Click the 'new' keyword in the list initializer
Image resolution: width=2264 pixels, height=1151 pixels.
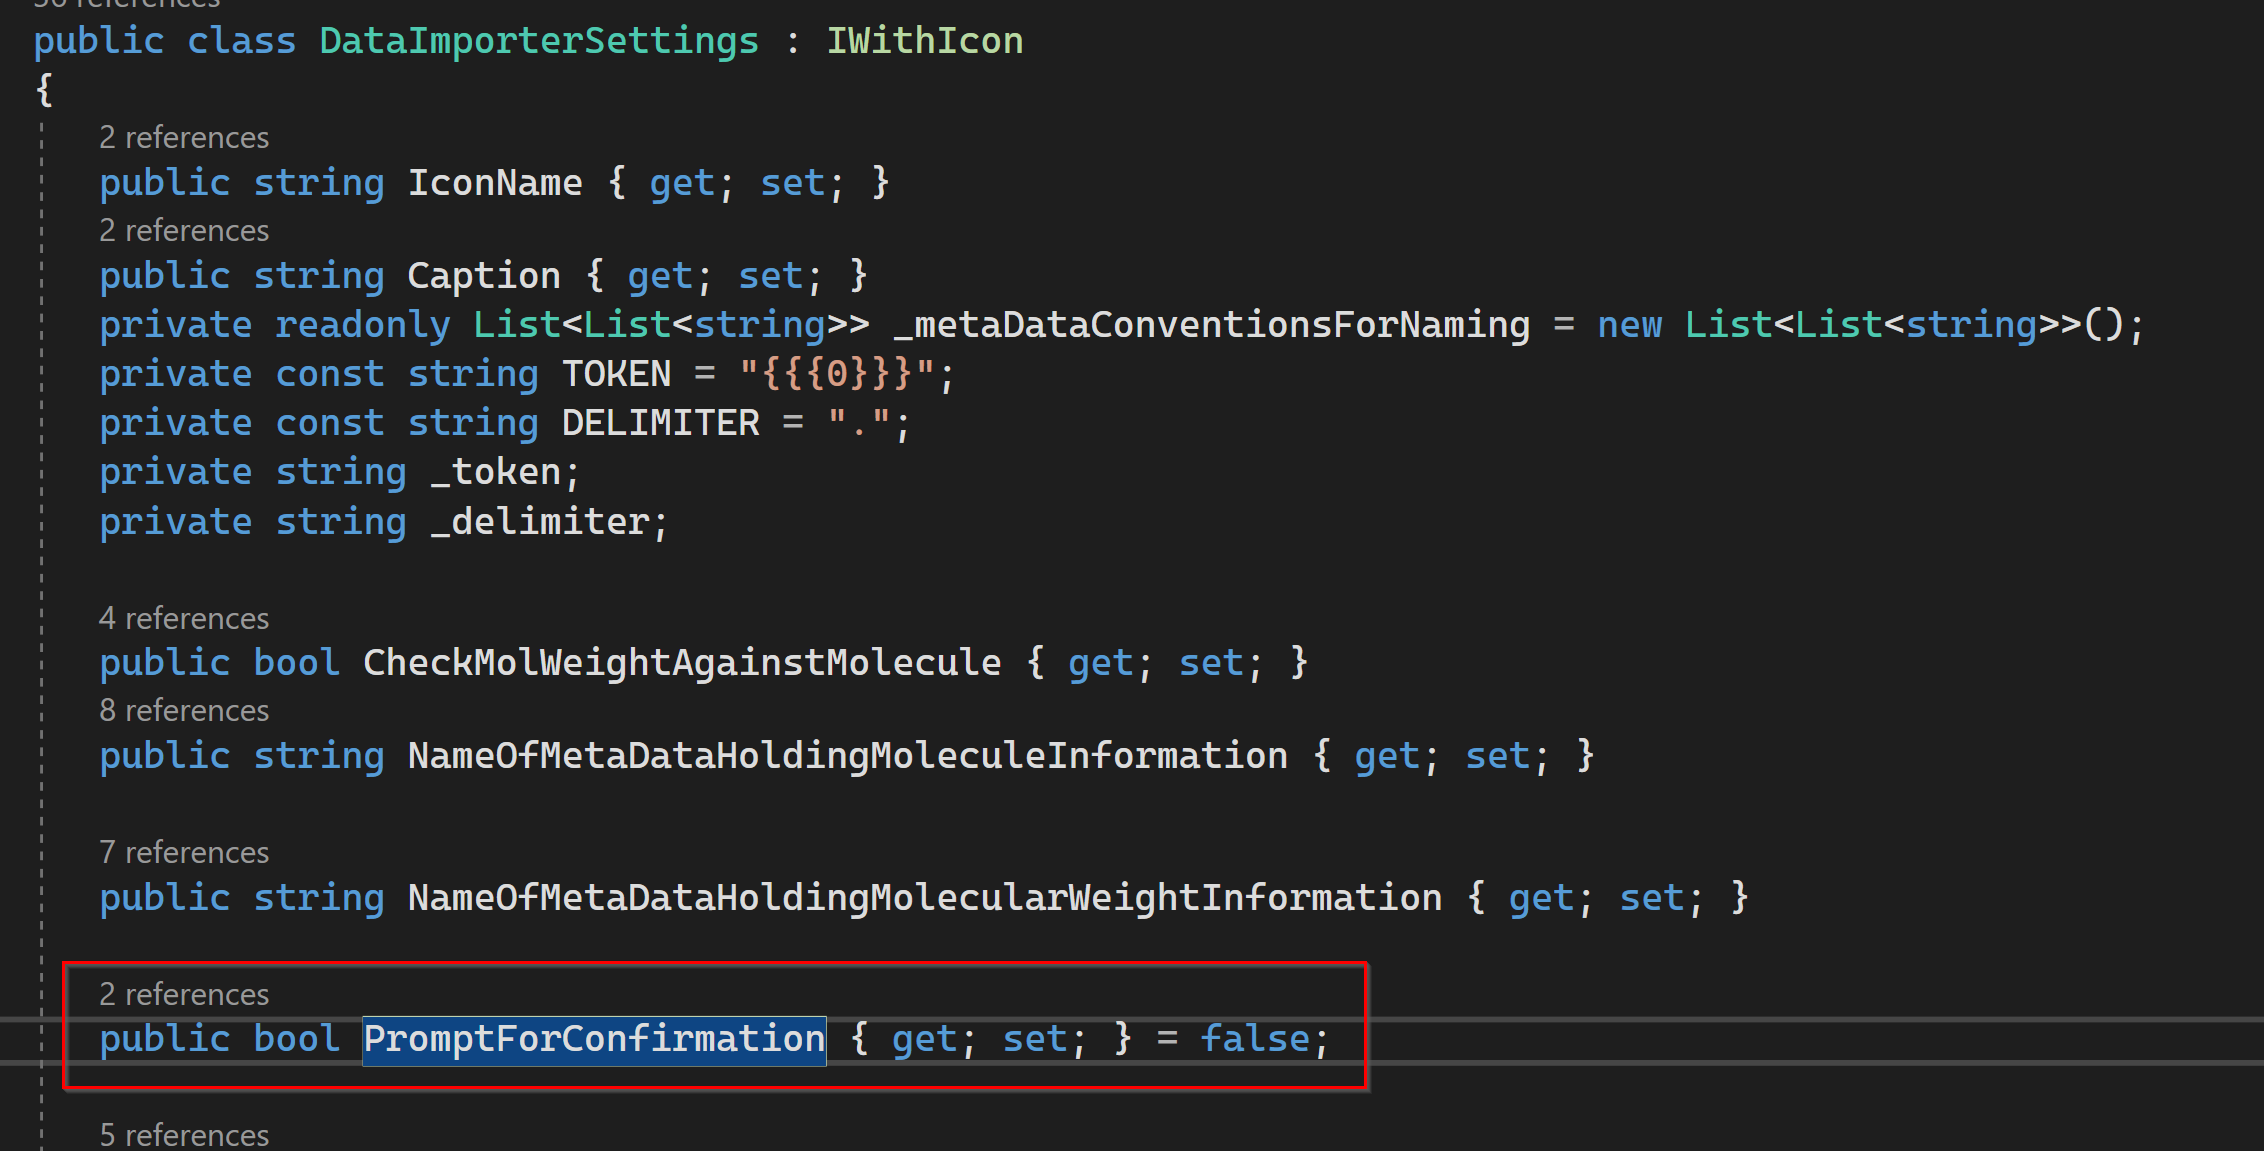click(1630, 325)
